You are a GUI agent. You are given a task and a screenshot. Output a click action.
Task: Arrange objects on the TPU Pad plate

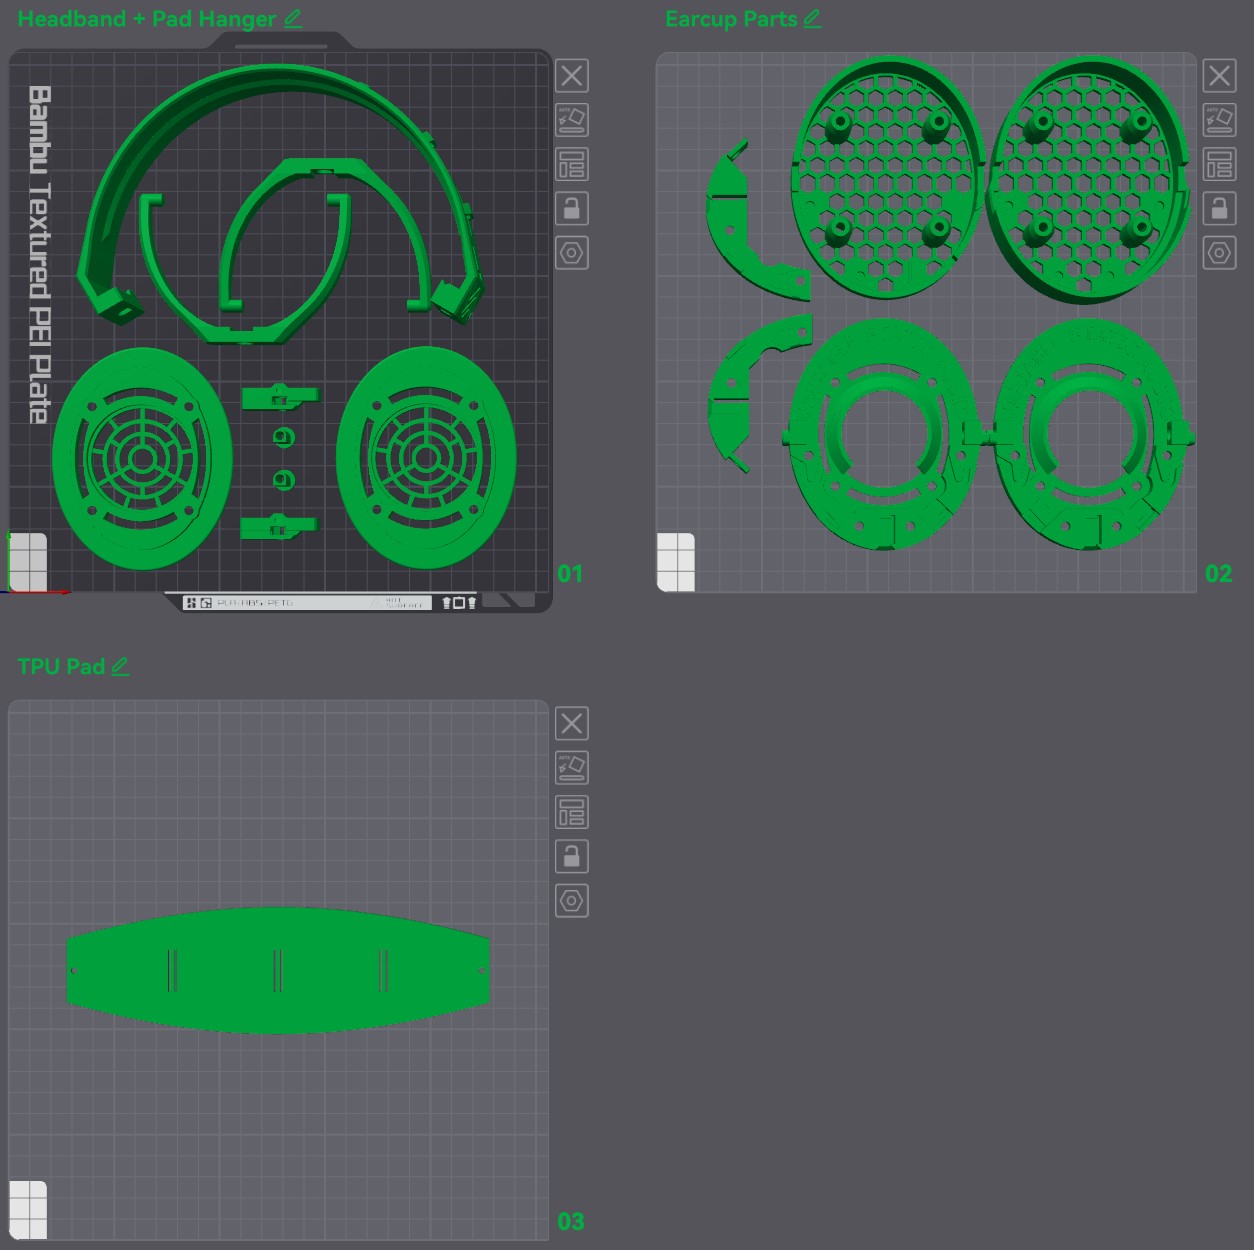[x=572, y=812]
